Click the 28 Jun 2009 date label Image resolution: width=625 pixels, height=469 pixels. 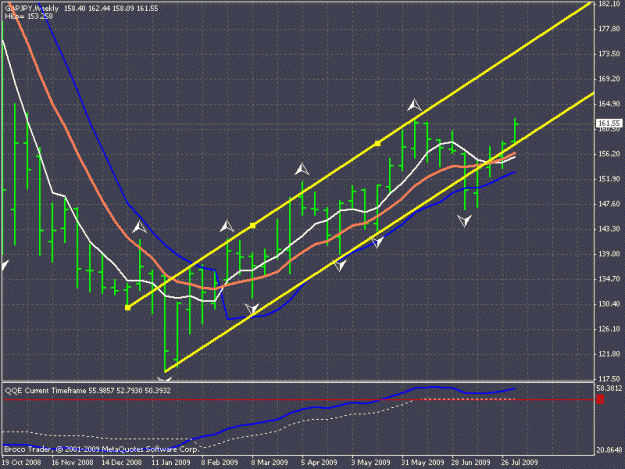[471, 462]
